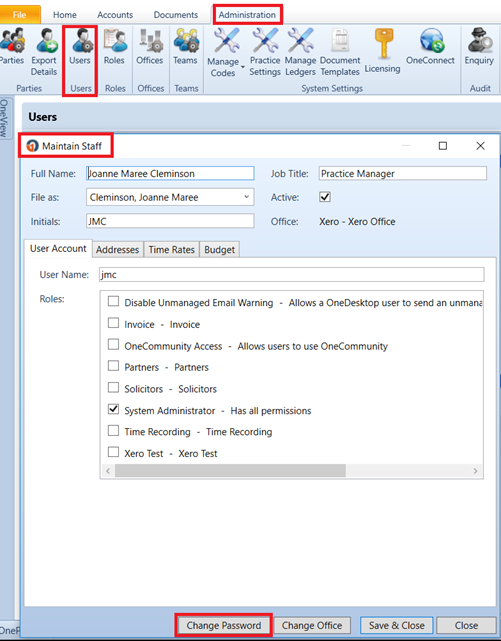
Task: Switch to the Documents ribbon tab
Action: pyautogui.click(x=176, y=15)
